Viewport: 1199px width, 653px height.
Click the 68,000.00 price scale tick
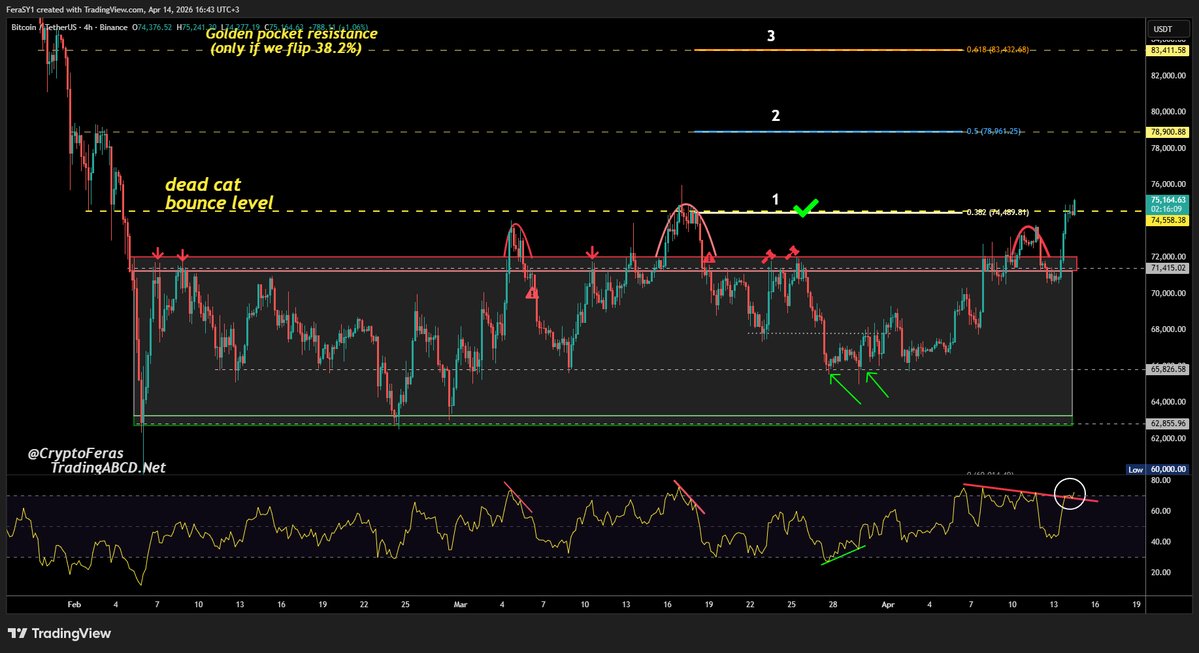[1168, 330]
